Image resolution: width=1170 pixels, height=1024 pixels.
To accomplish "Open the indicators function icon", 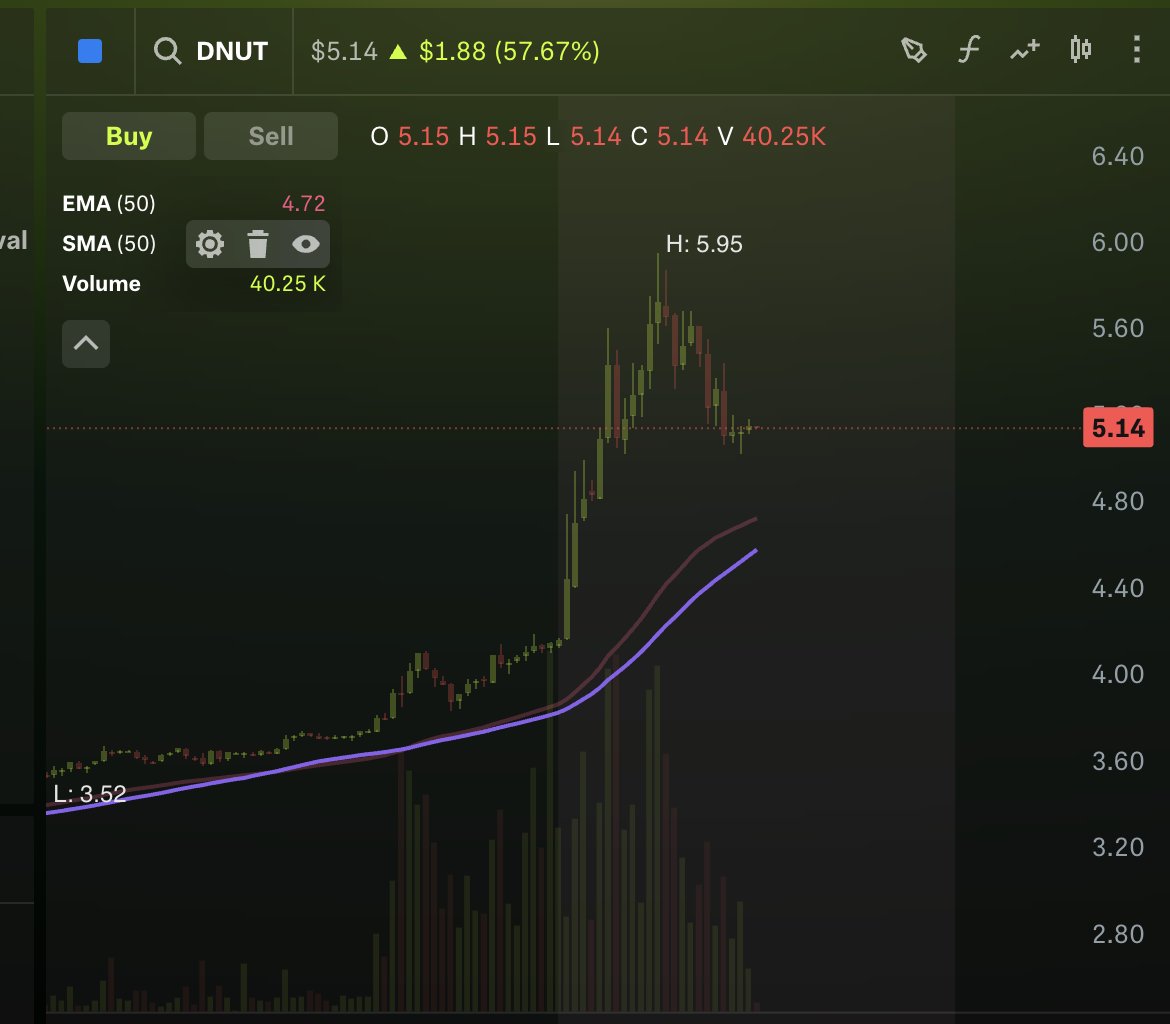I will click(969, 50).
